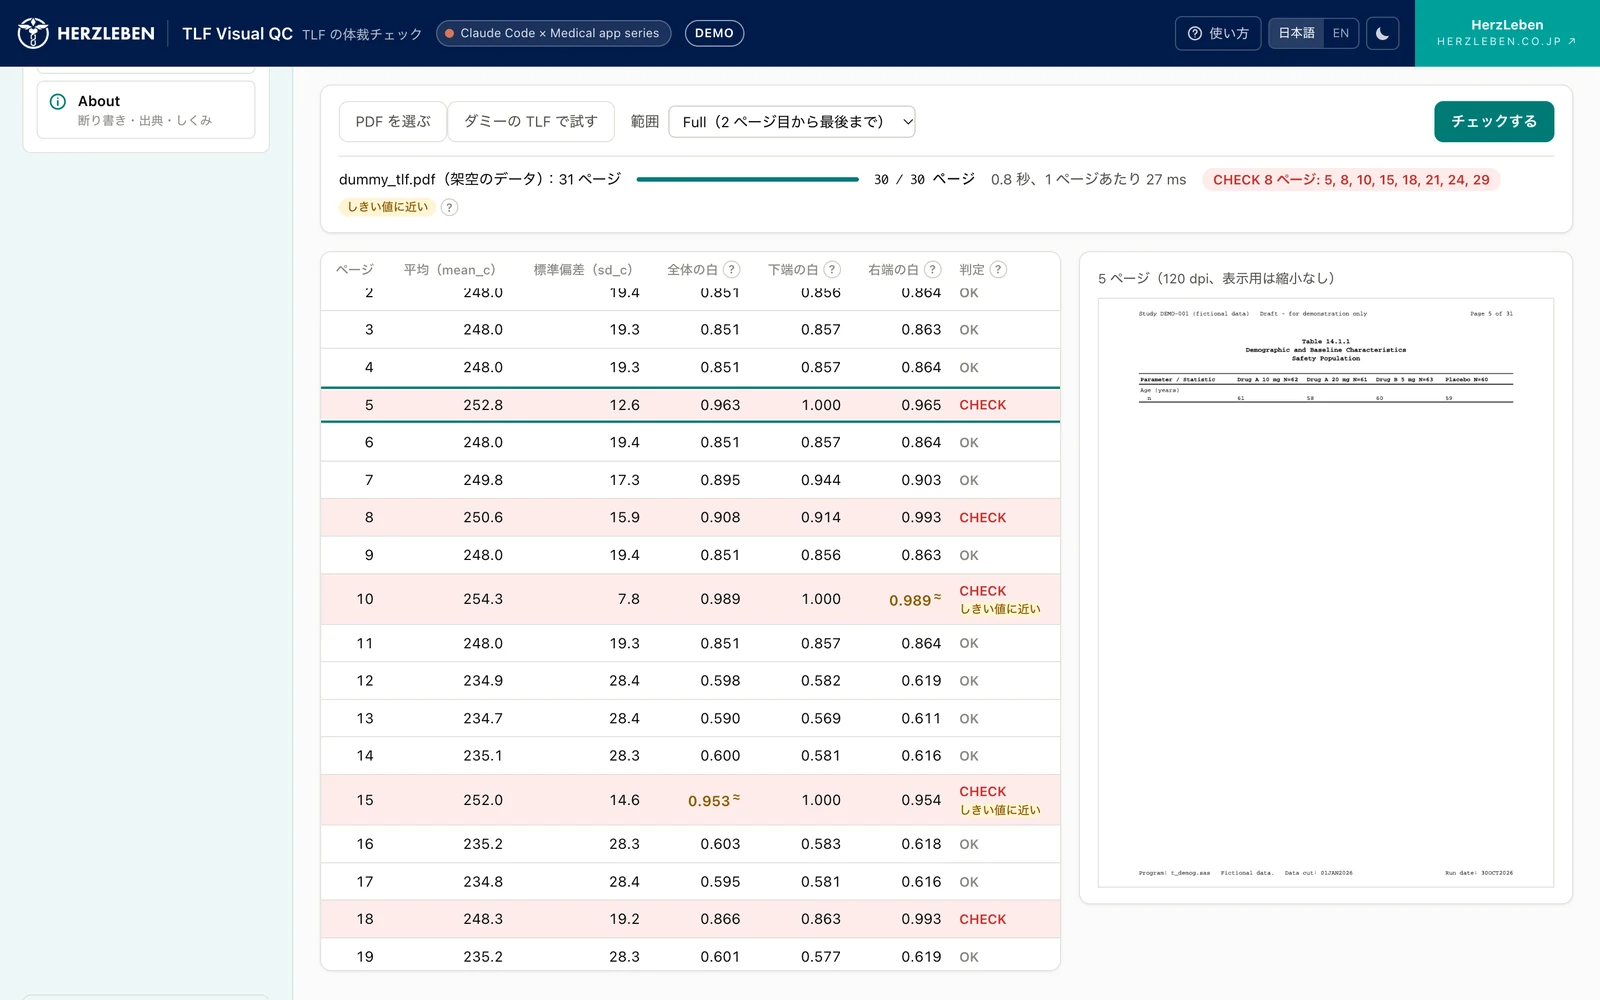Click the 0.989 near-threshold value
1600x1000 pixels.
[x=915, y=600]
